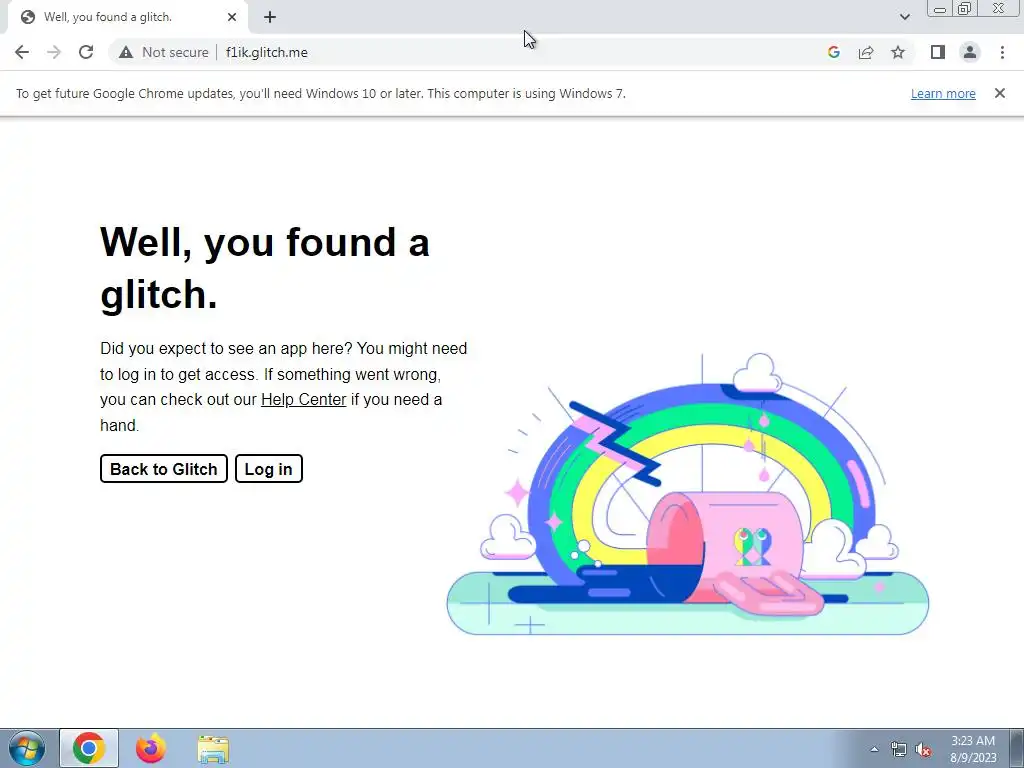Viewport: 1024px width, 768px height.
Task: Open the Learn more link in infobar
Action: click(x=943, y=93)
